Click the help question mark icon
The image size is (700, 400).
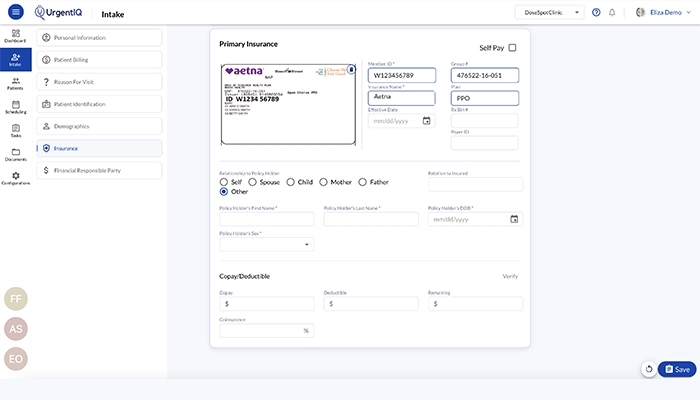(x=596, y=12)
